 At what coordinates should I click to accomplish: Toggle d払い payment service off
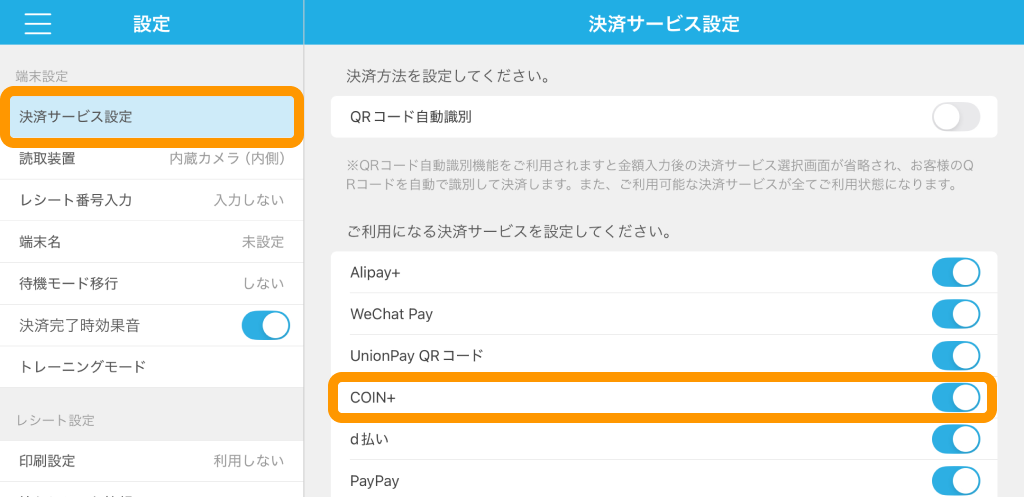(955, 439)
